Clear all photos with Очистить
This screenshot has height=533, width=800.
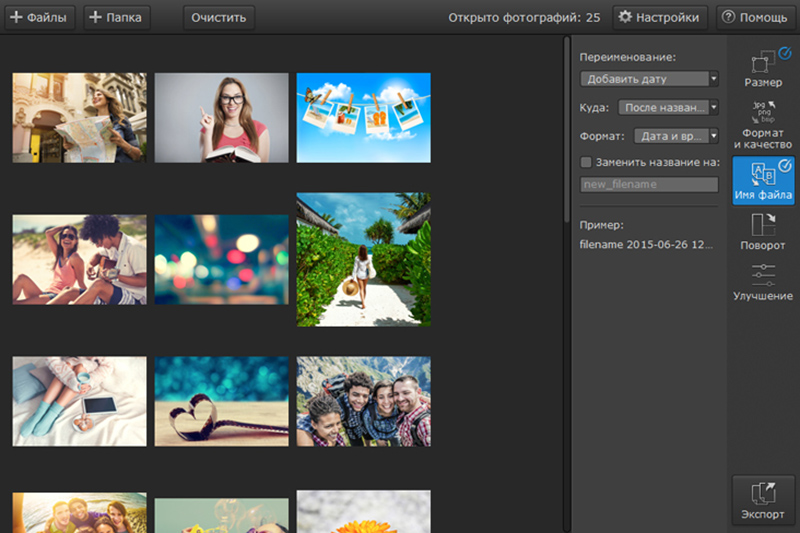(x=218, y=17)
